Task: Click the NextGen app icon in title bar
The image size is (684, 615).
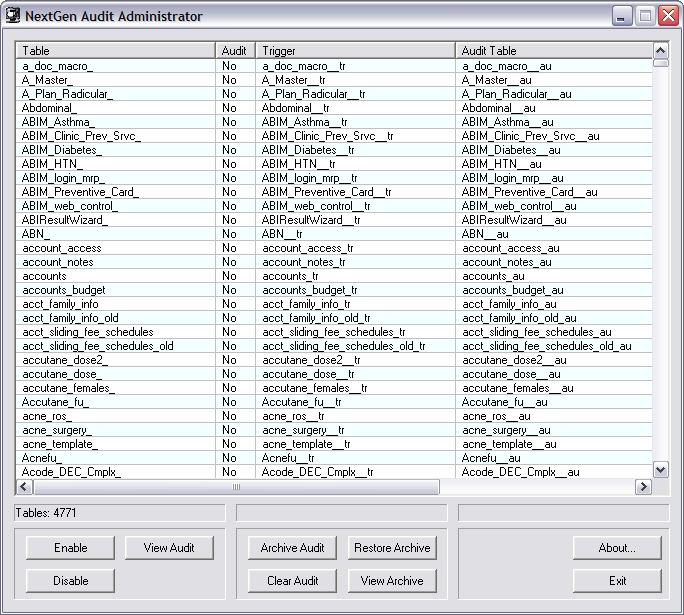Action: point(13,16)
